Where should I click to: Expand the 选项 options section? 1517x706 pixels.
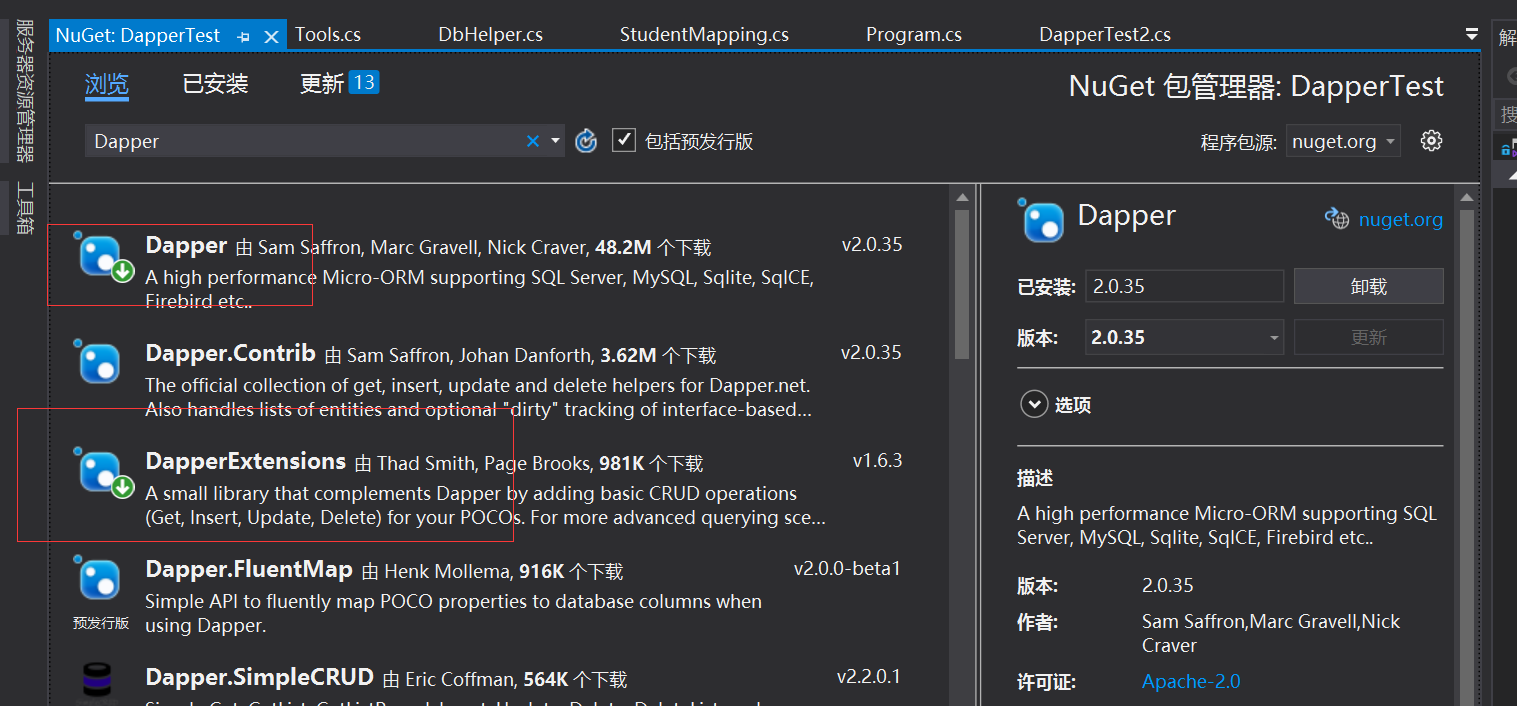click(1032, 405)
